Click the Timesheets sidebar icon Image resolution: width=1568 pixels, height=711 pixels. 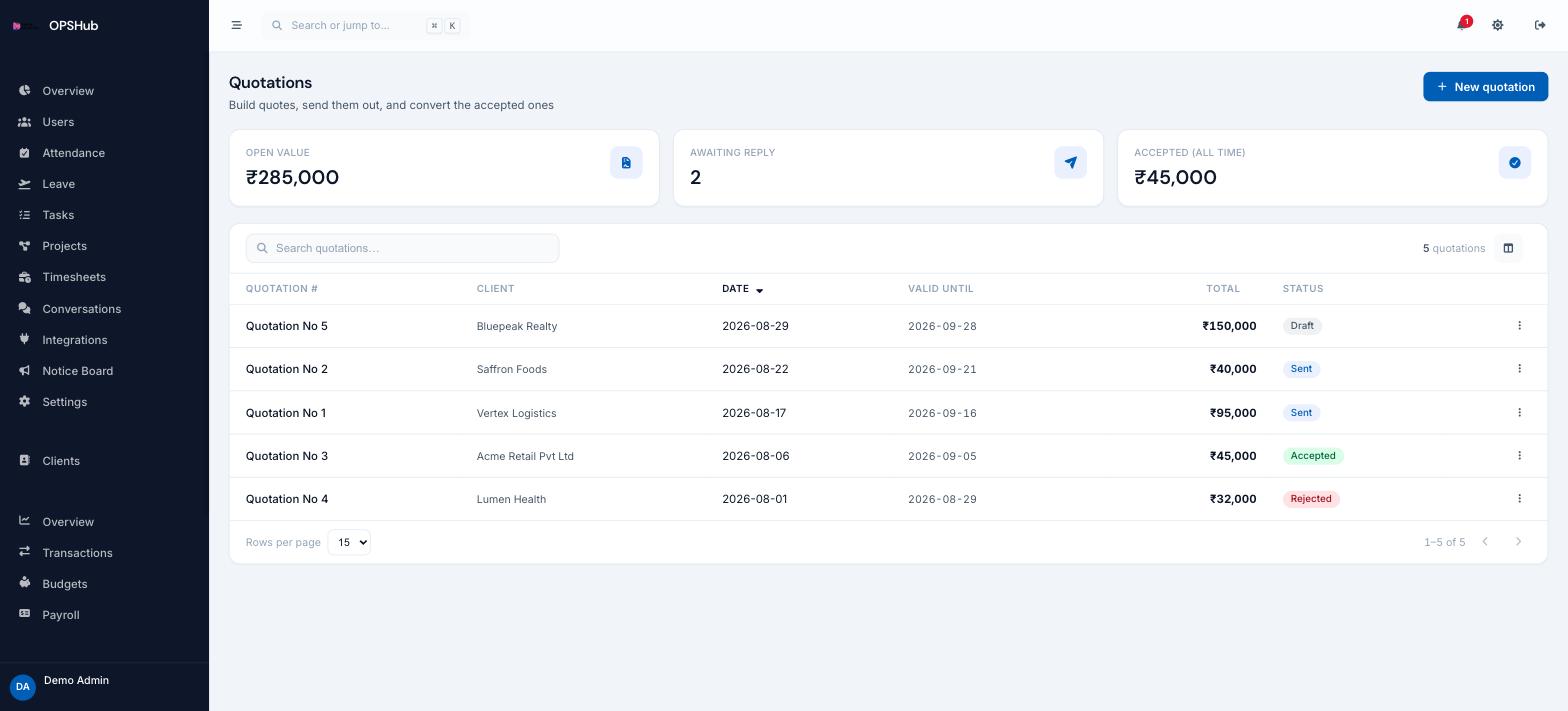tap(24, 276)
